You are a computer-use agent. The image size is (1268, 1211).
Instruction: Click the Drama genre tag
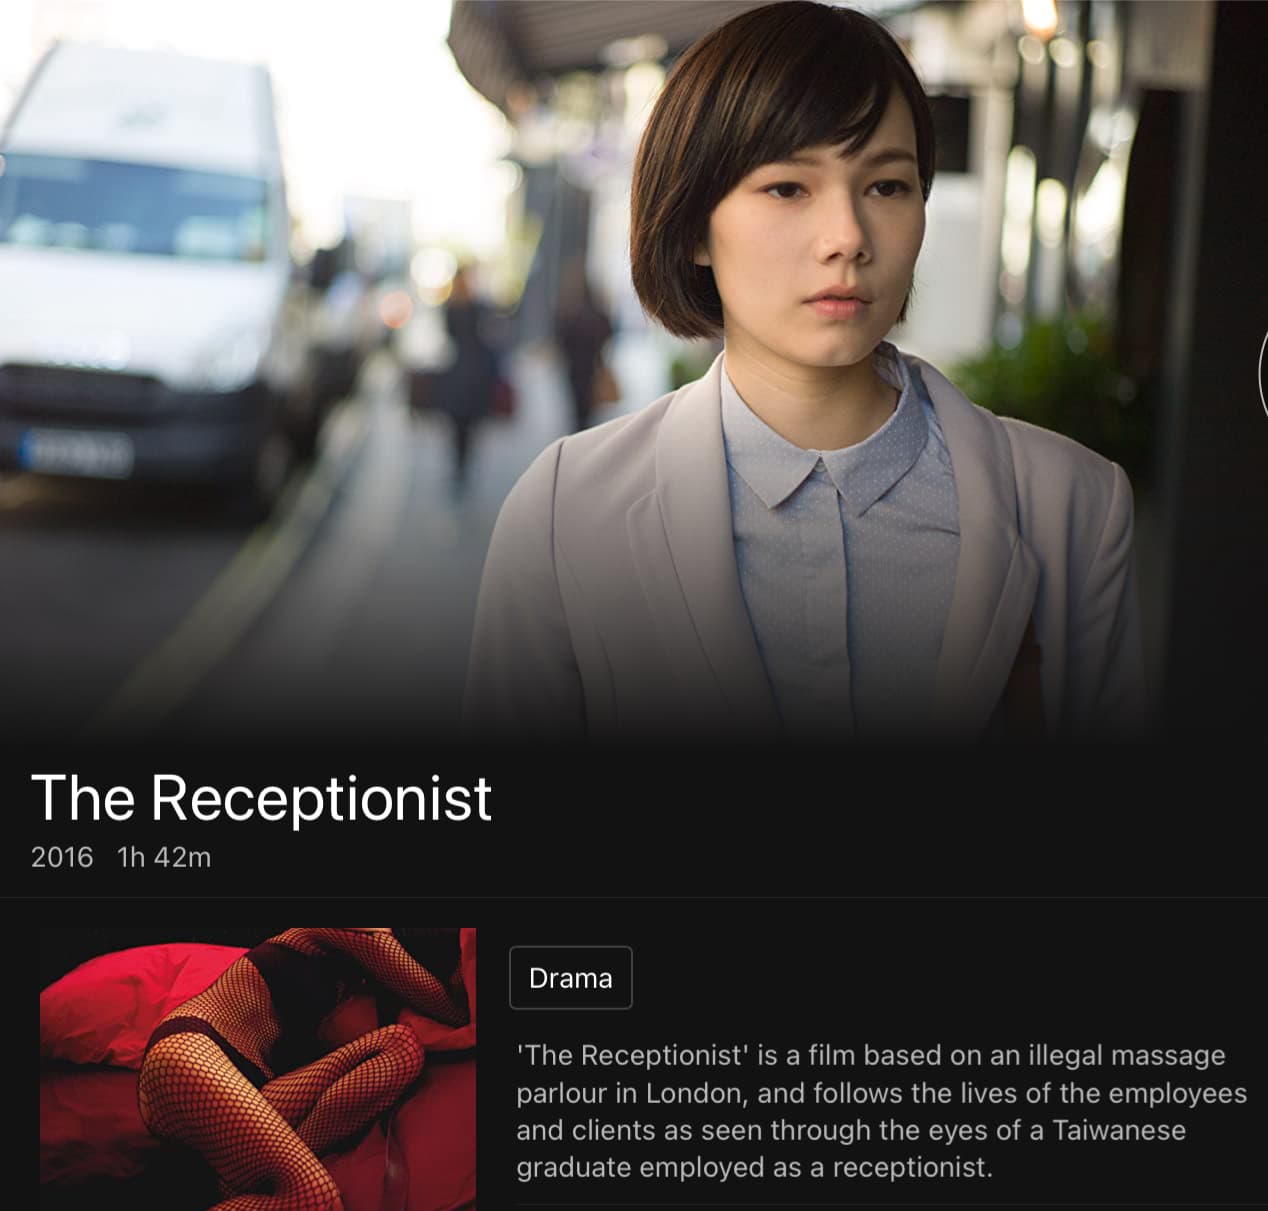click(570, 977)
